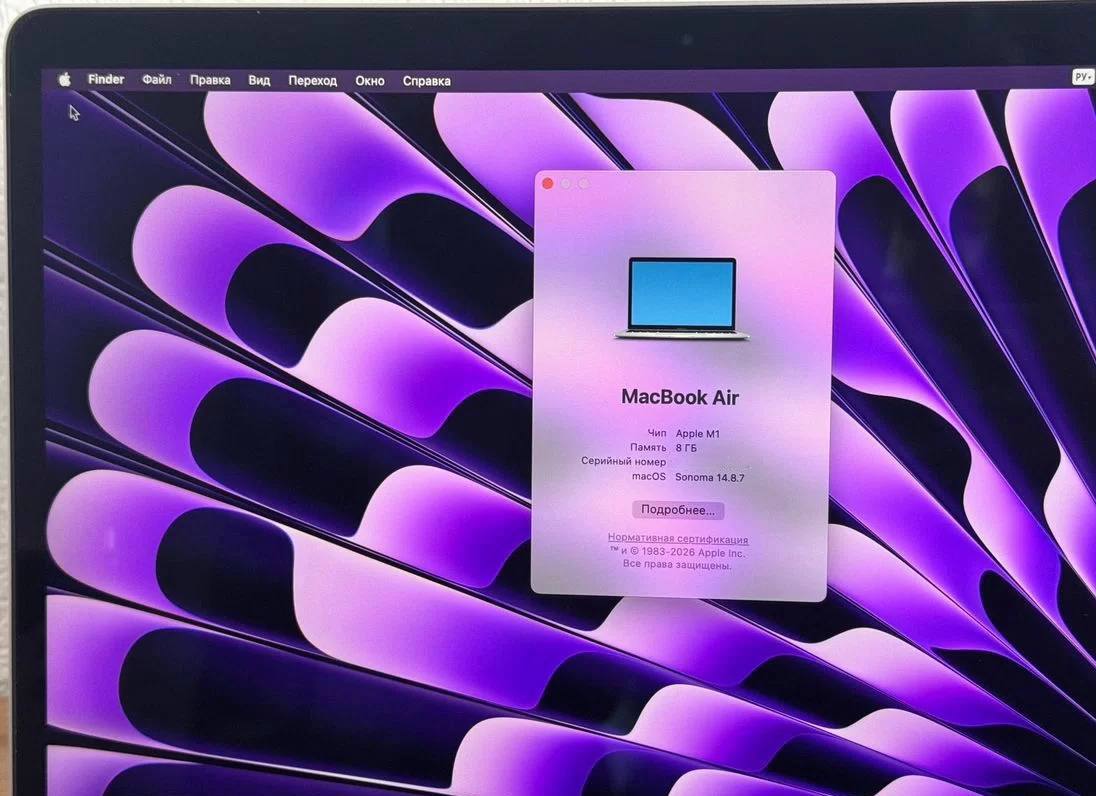
Task: Open the Справка menu
Action: [426, 81]
